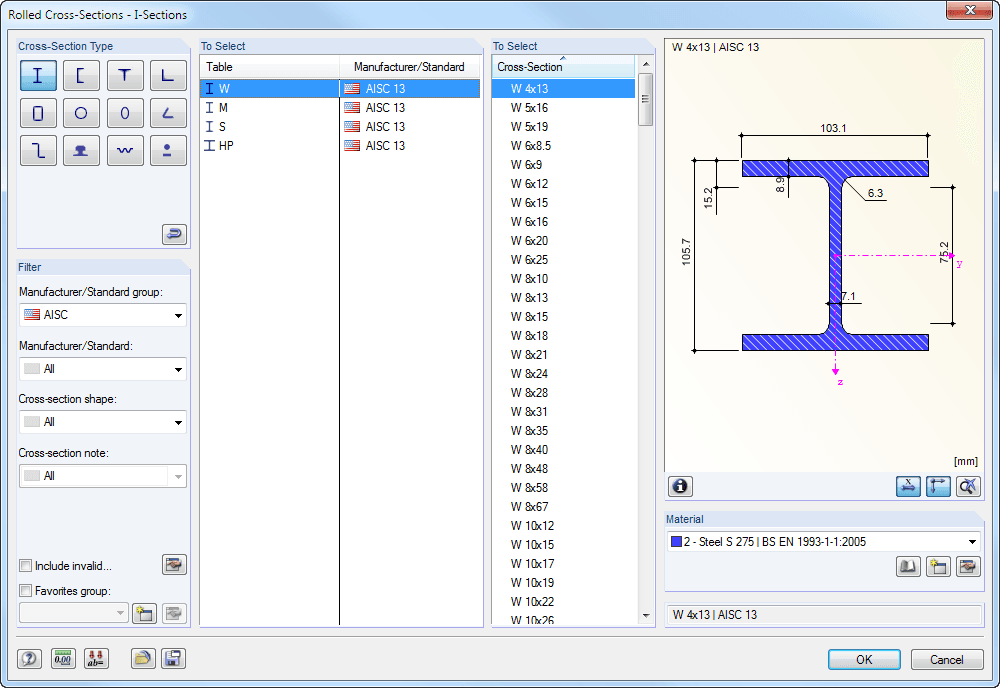1000x688 pixels.
Task: Select the channel (C) cross-section type
Action: [x=81, y=75]
